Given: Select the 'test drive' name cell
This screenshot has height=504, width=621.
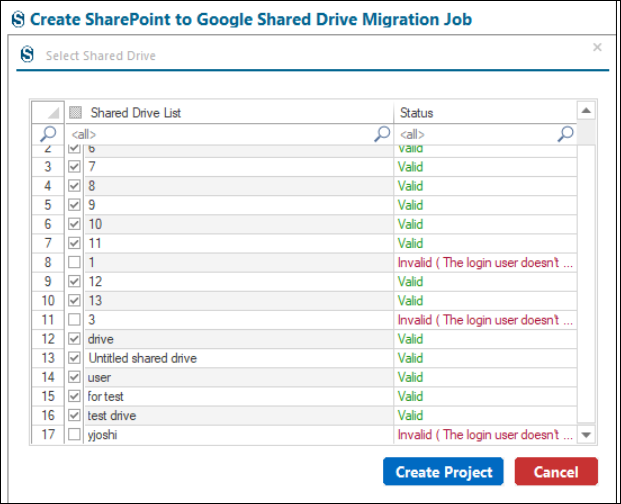Looking at the screenshot, I should [239, 415].
